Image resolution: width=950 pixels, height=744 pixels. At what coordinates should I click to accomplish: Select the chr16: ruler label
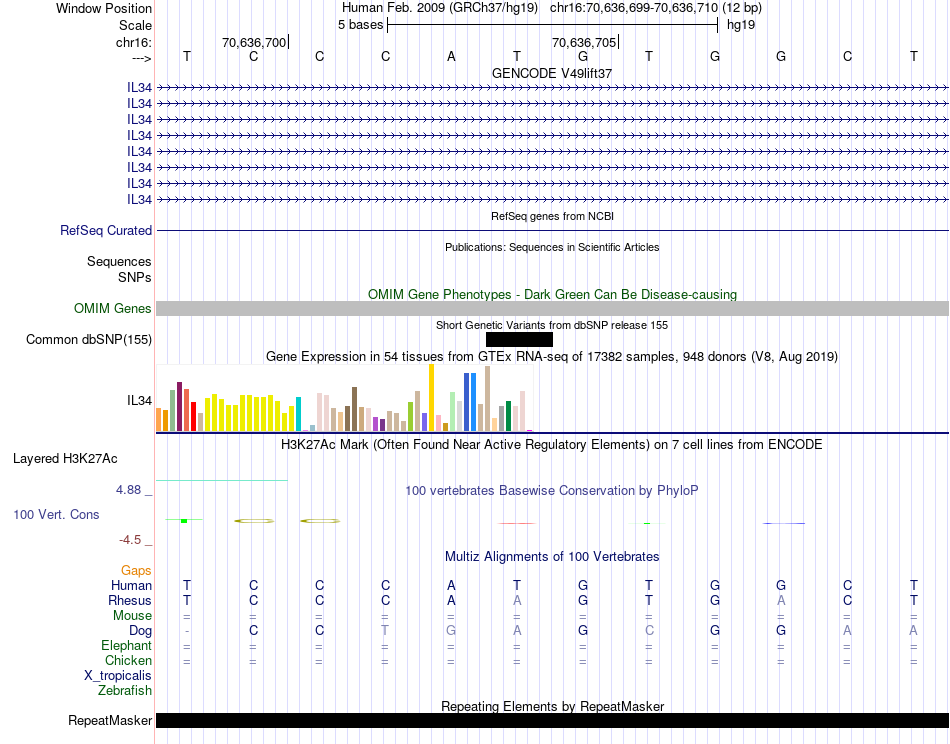point(133,42)
